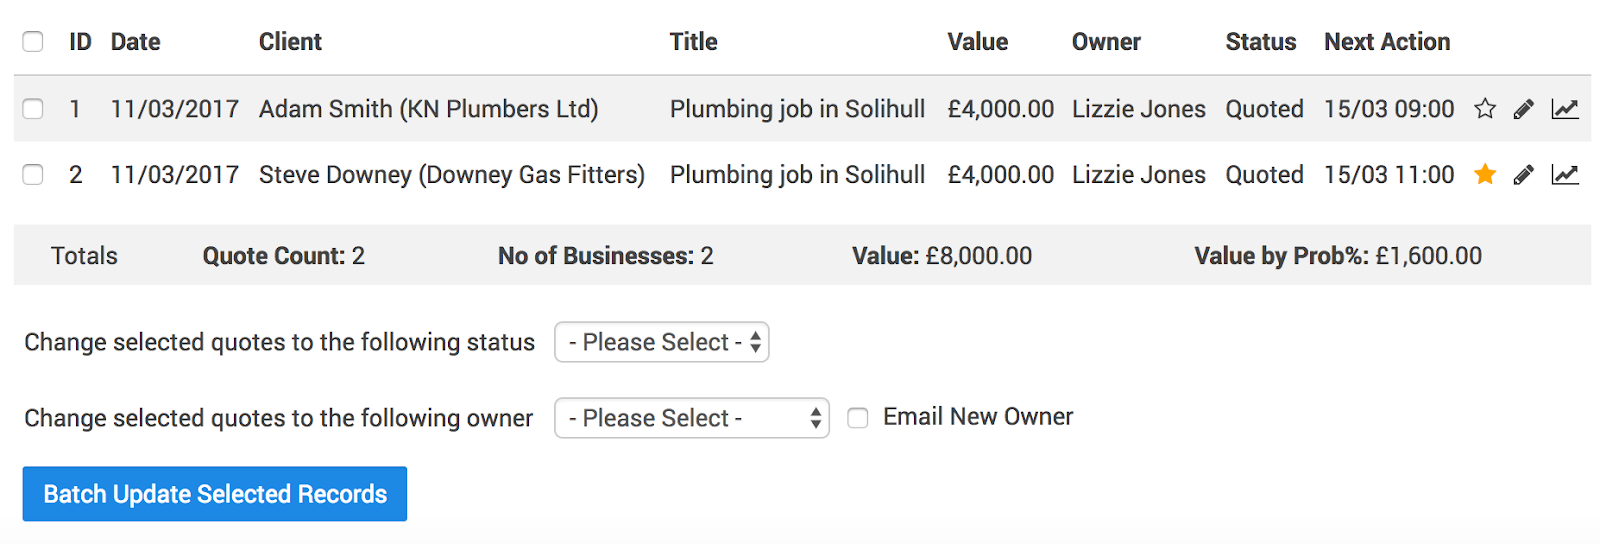The width and height of the screenshot is (1600, 544).
Task: Select the checkbox for quote ID 2
Action: 33,175
